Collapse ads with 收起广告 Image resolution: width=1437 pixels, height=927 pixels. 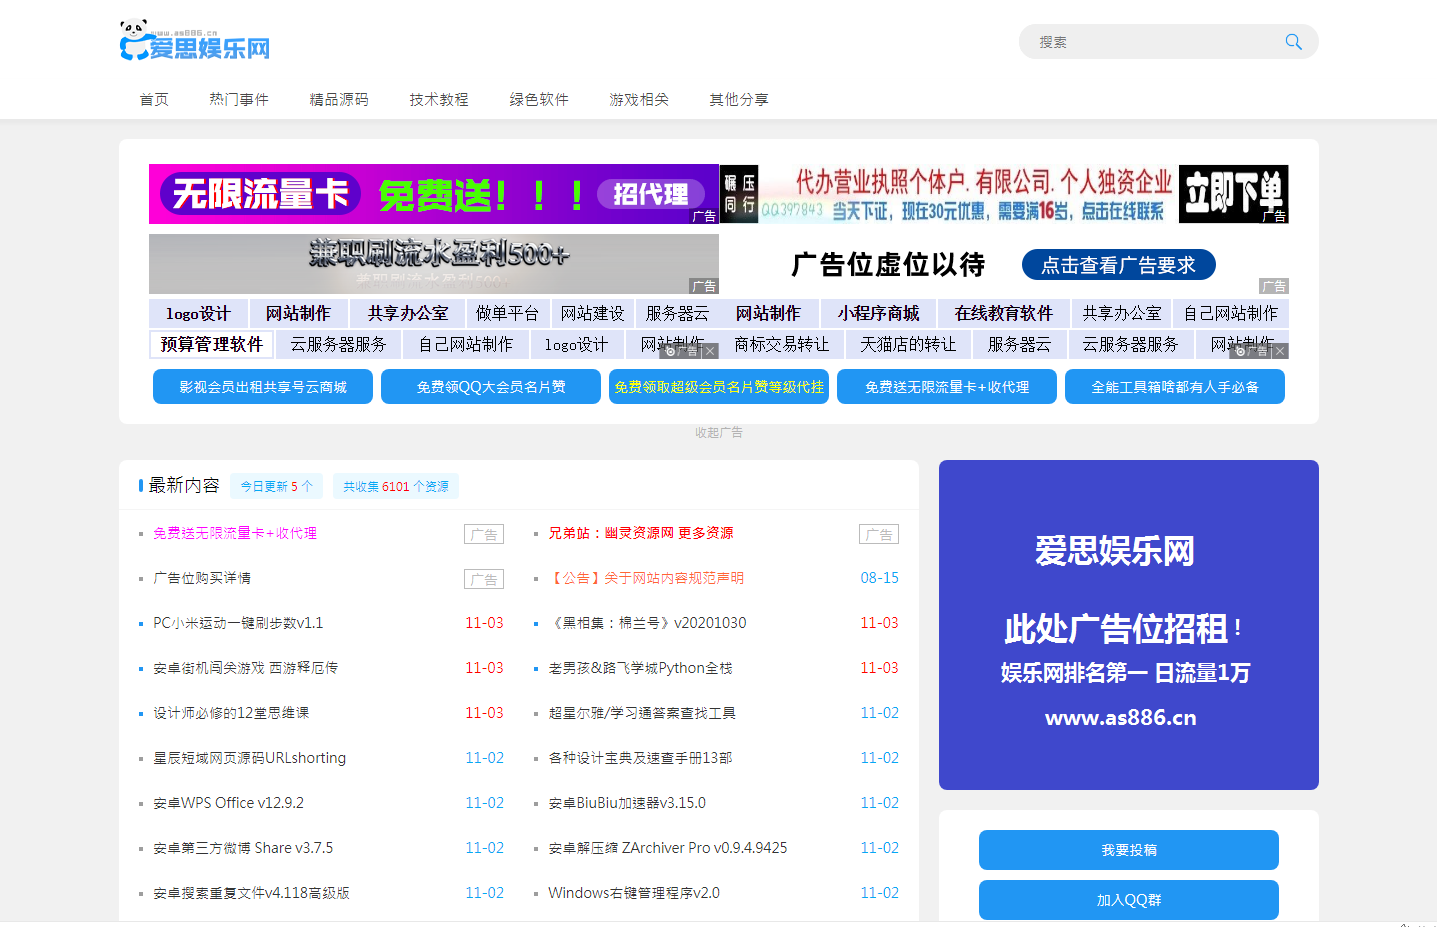point(718,432)
